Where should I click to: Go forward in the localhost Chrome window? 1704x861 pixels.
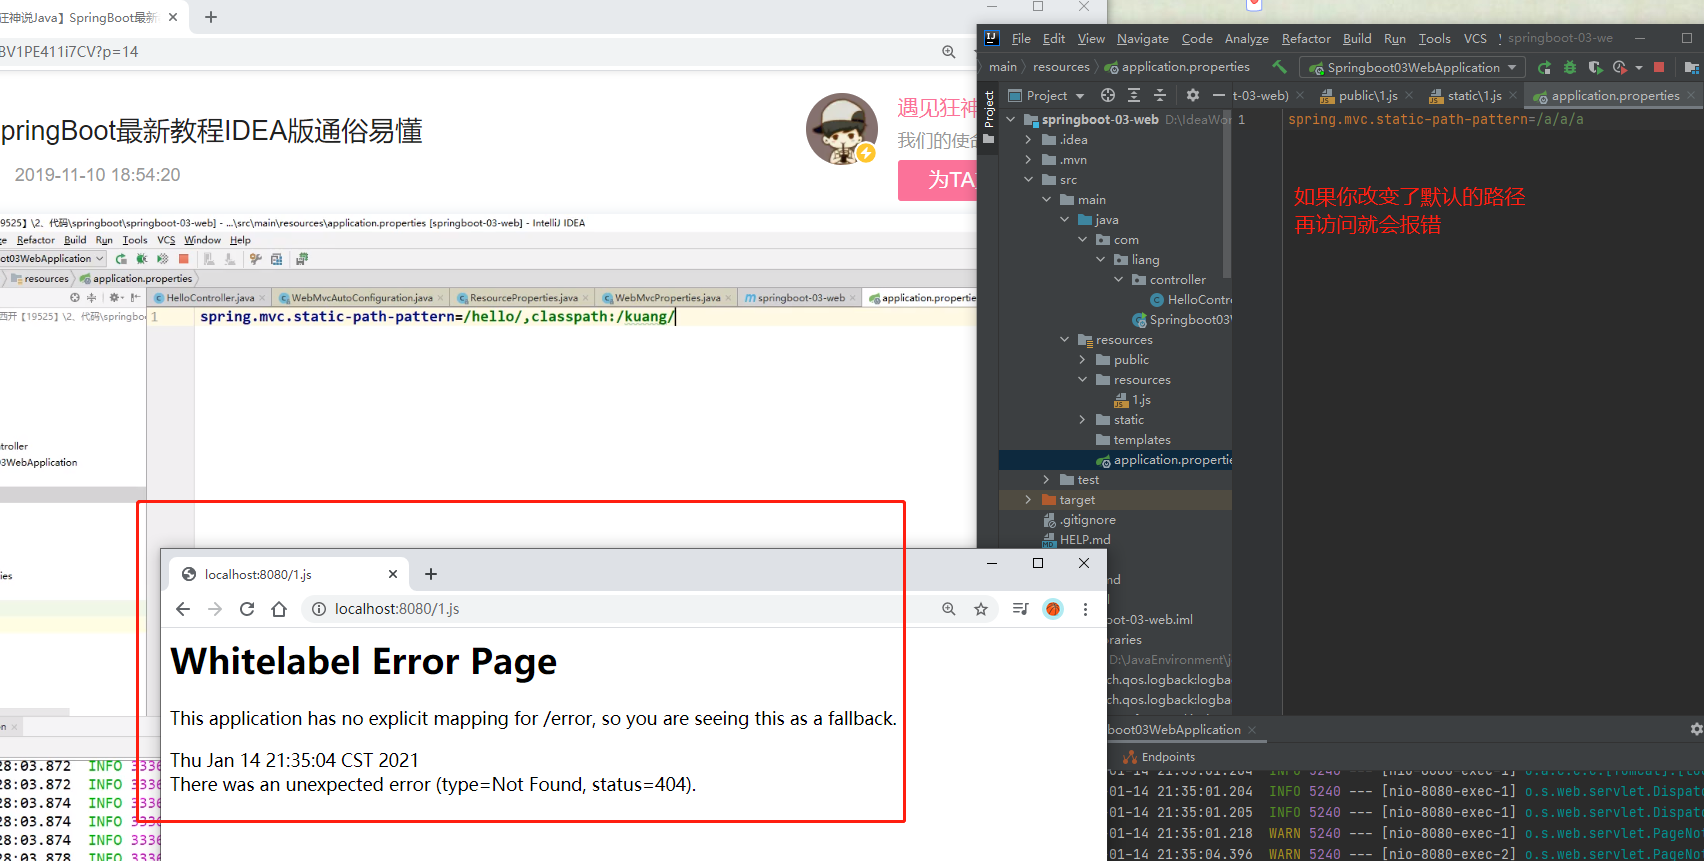(215, 609)
